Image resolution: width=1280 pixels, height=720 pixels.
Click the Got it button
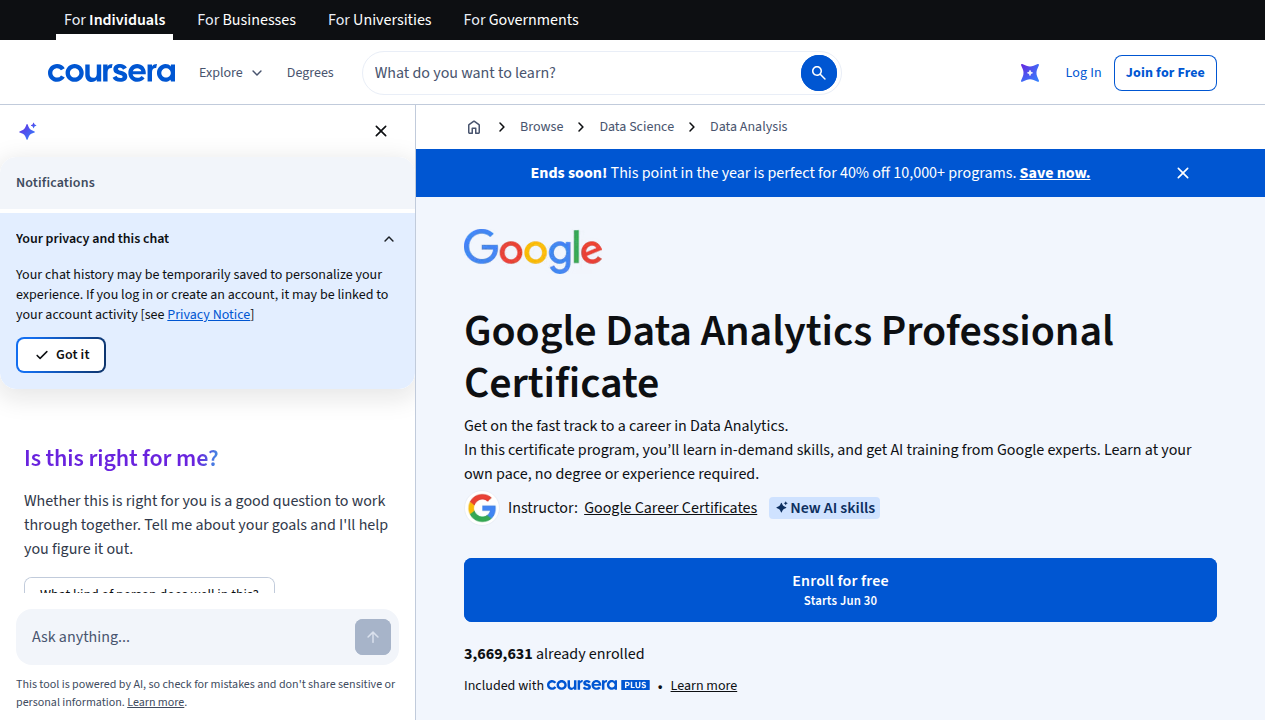point(61,355)
